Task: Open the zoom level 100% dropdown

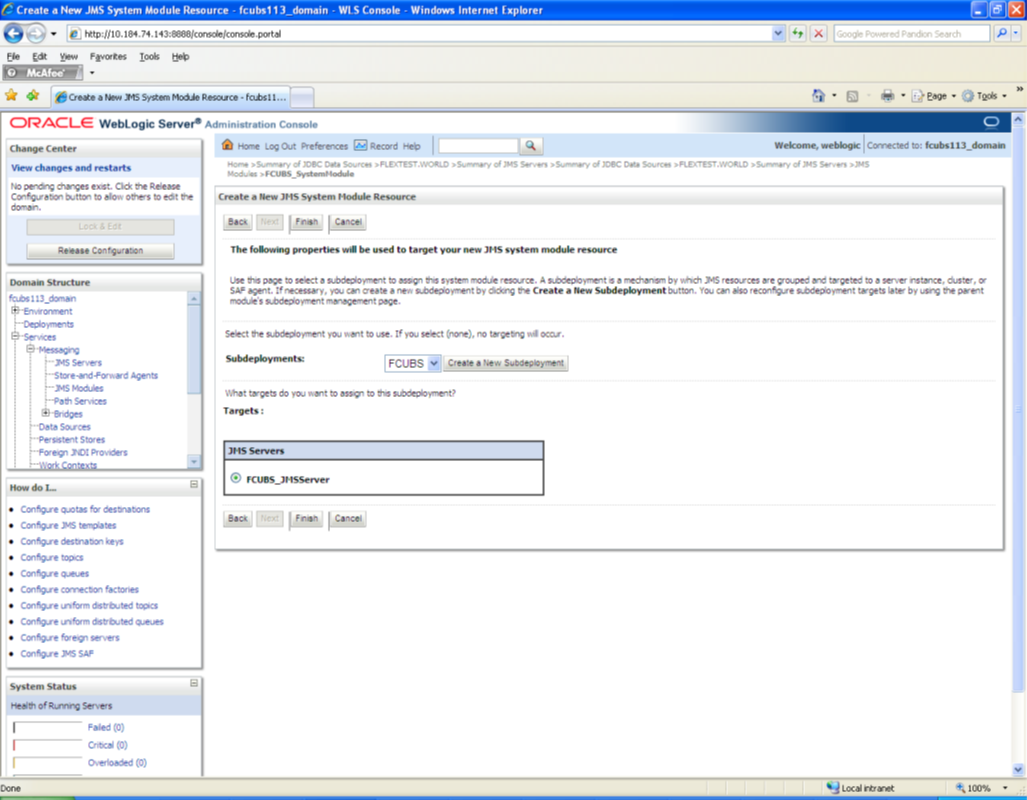Action: [1005, 788]
